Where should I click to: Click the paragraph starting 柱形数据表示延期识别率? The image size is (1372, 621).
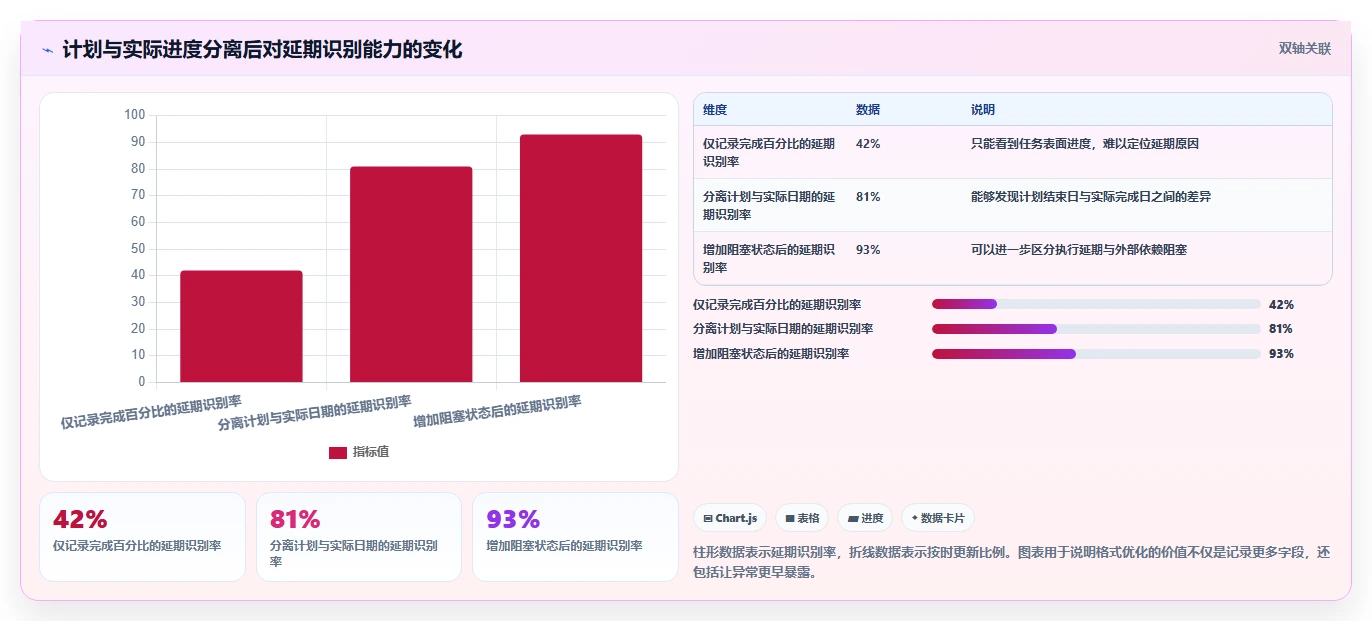[1012, 563]
